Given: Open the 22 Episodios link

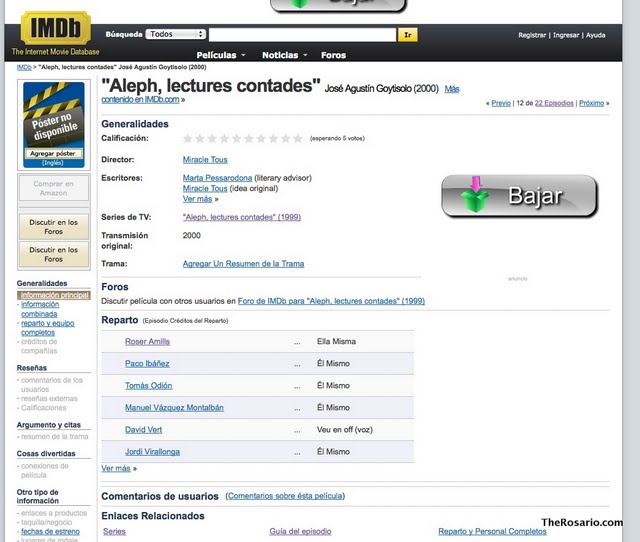Looking at the screenshot, I should click(554, 103).
